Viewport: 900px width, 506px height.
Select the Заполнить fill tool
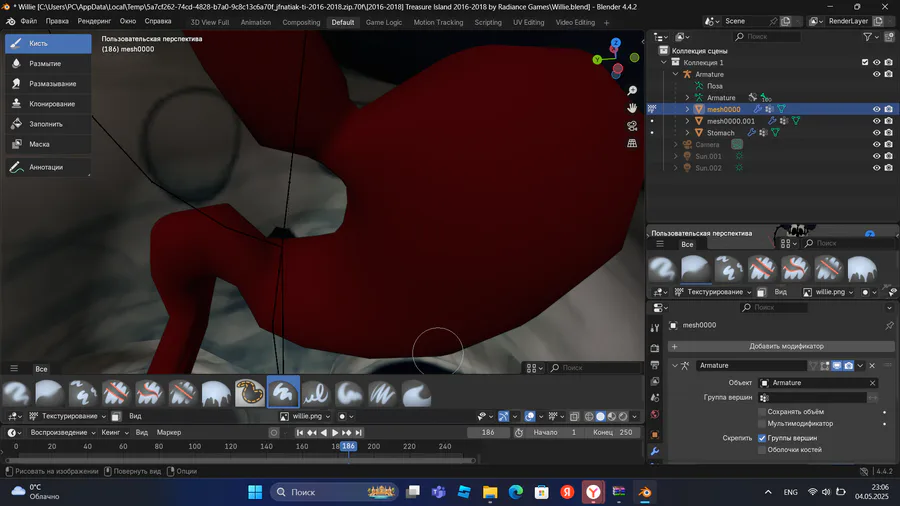(48, 124)
